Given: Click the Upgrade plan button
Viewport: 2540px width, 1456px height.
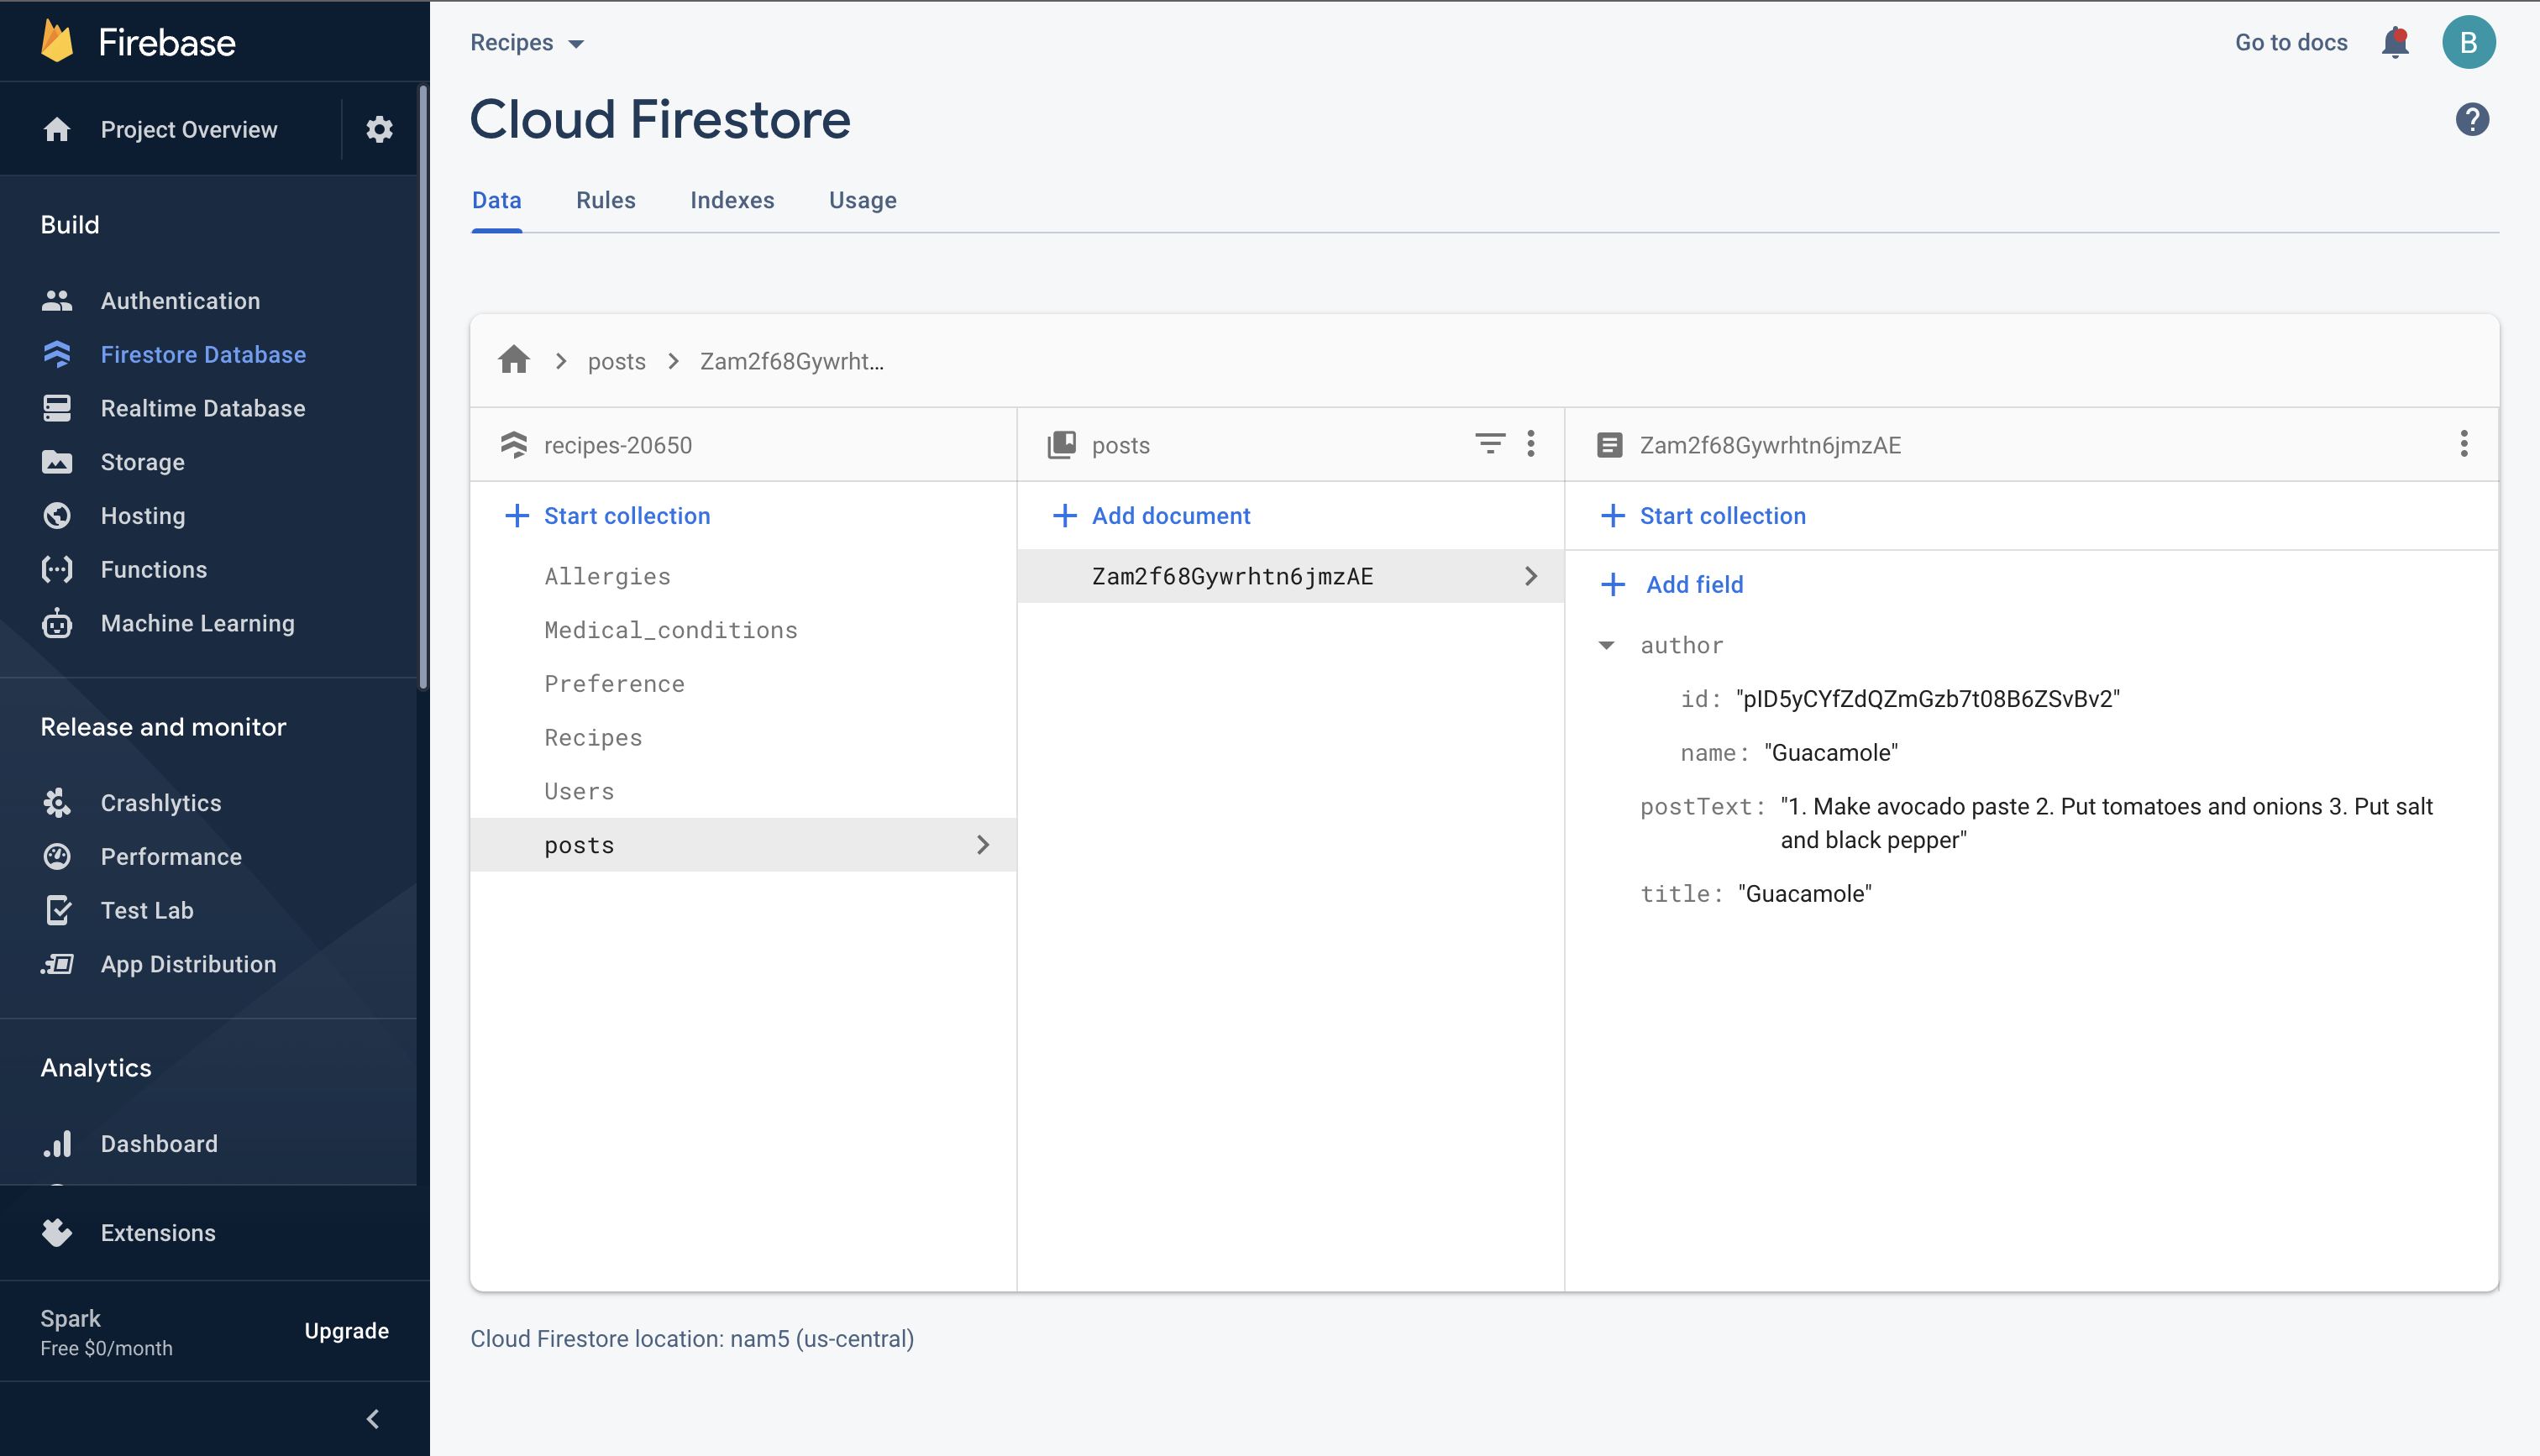Looking at the screenshot, I should point(346,1330).
